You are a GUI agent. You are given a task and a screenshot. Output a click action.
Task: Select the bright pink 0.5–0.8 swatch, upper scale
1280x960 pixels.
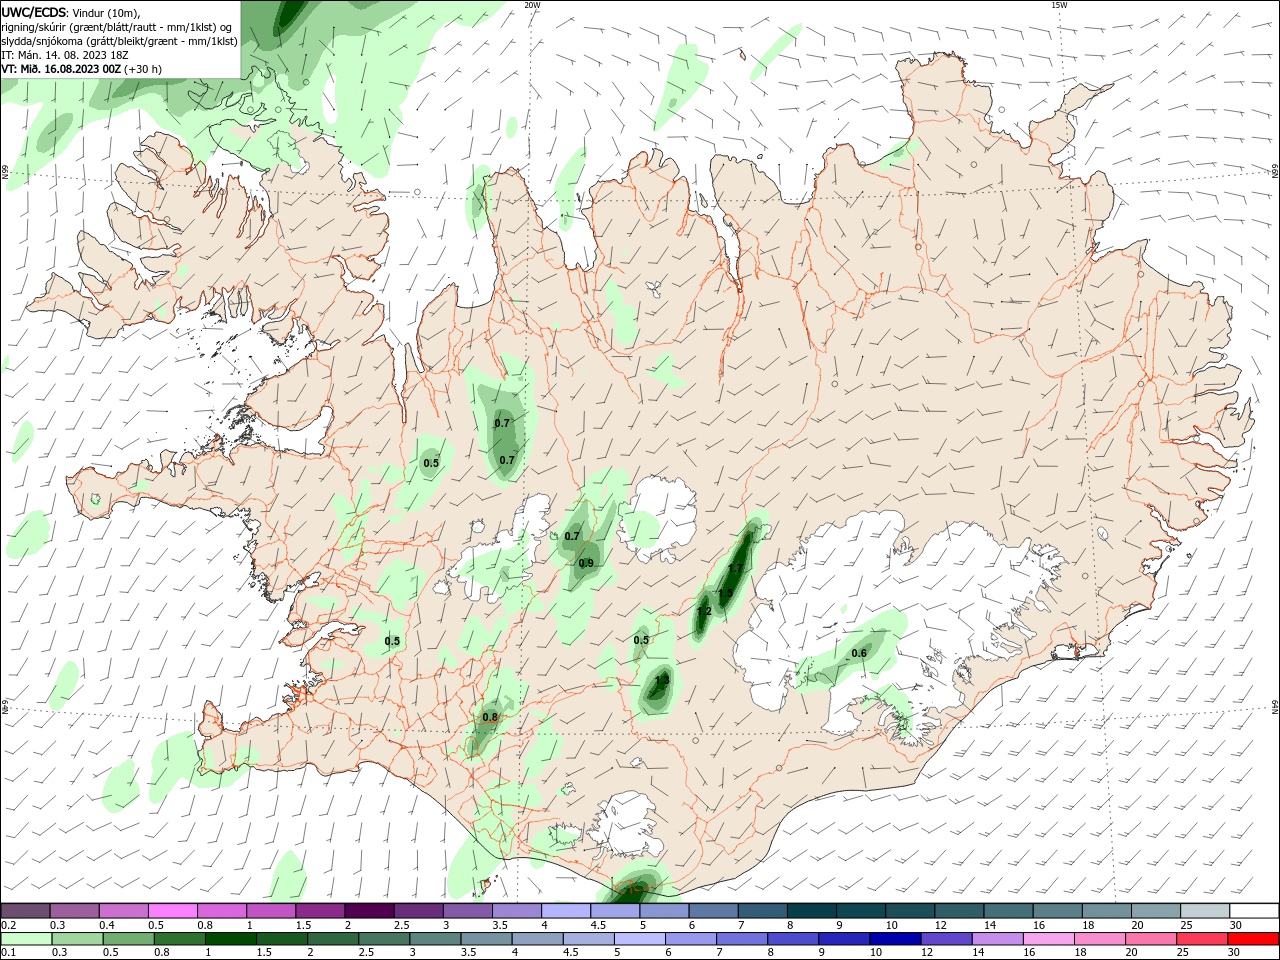[172, 910]
